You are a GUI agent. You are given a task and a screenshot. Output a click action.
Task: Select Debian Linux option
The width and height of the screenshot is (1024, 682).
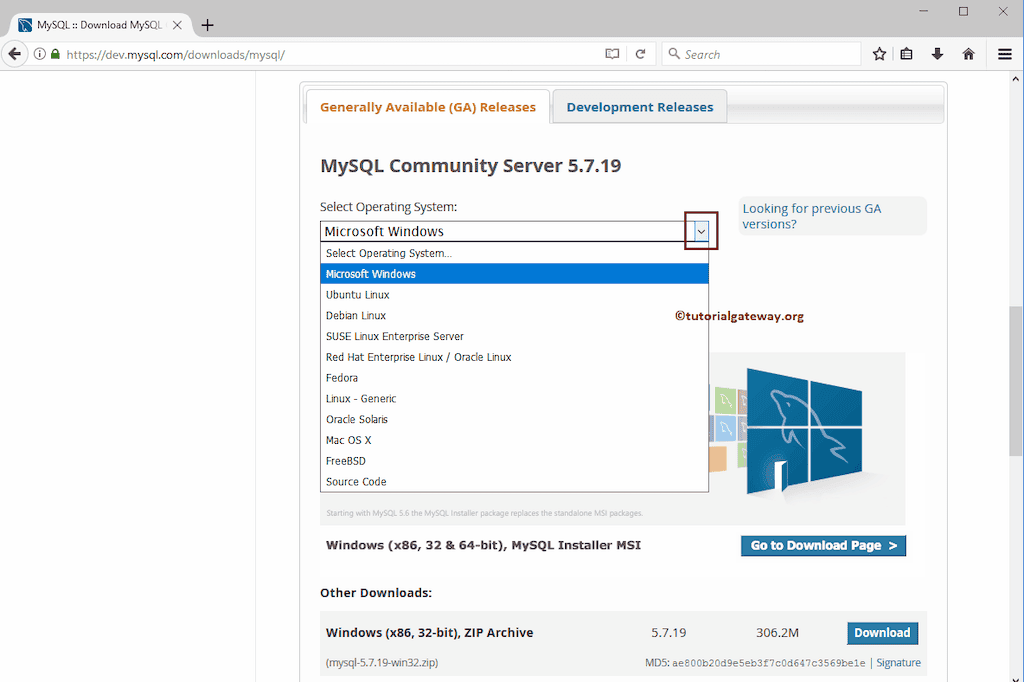pyautogui.click(x=515, y=316)
